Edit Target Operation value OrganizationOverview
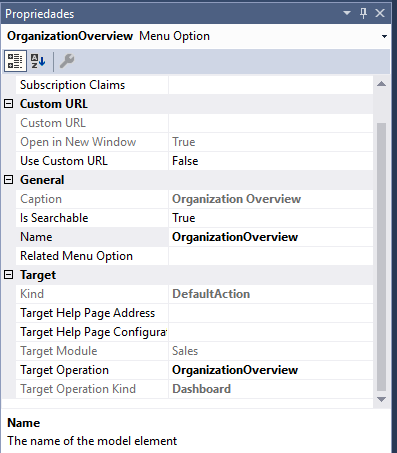The width and height of the screenshot is (397, 453). click(271, 370)
